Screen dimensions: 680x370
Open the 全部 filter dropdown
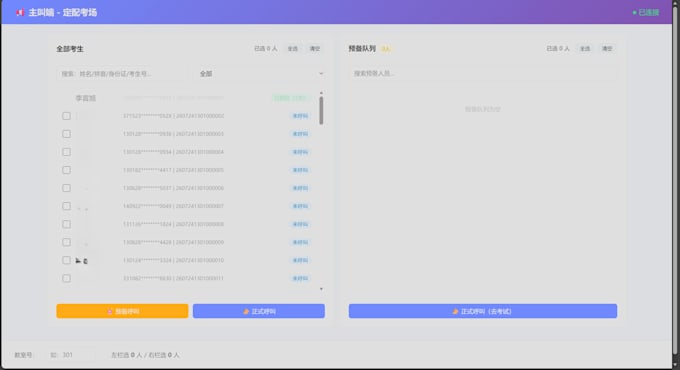click(260, 74)
